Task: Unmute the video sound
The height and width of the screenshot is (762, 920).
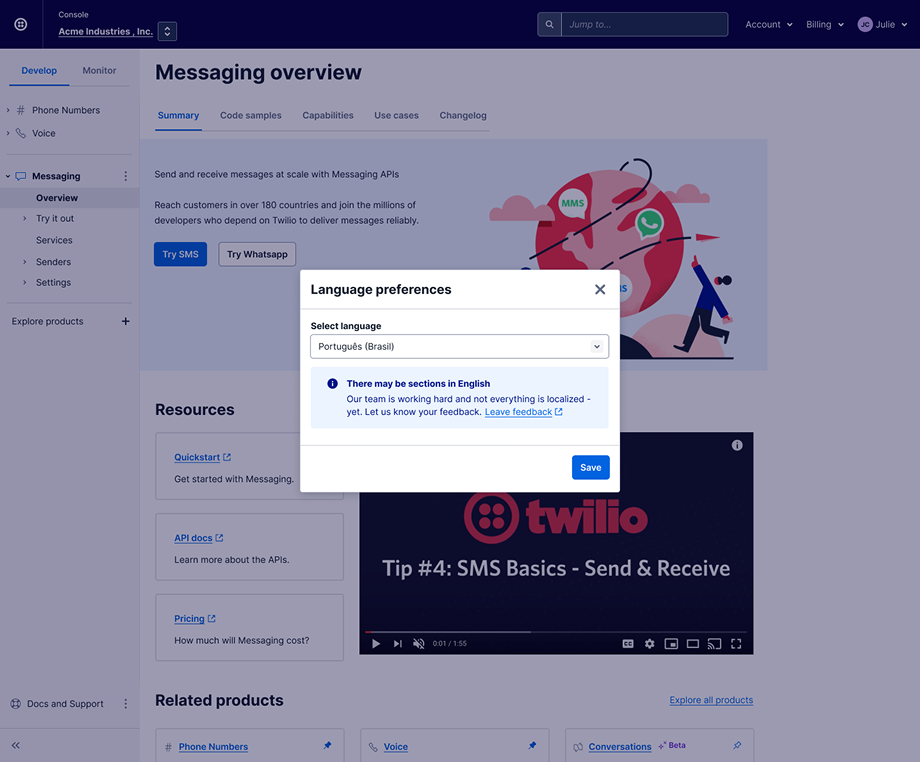Action: pos(418,644)
